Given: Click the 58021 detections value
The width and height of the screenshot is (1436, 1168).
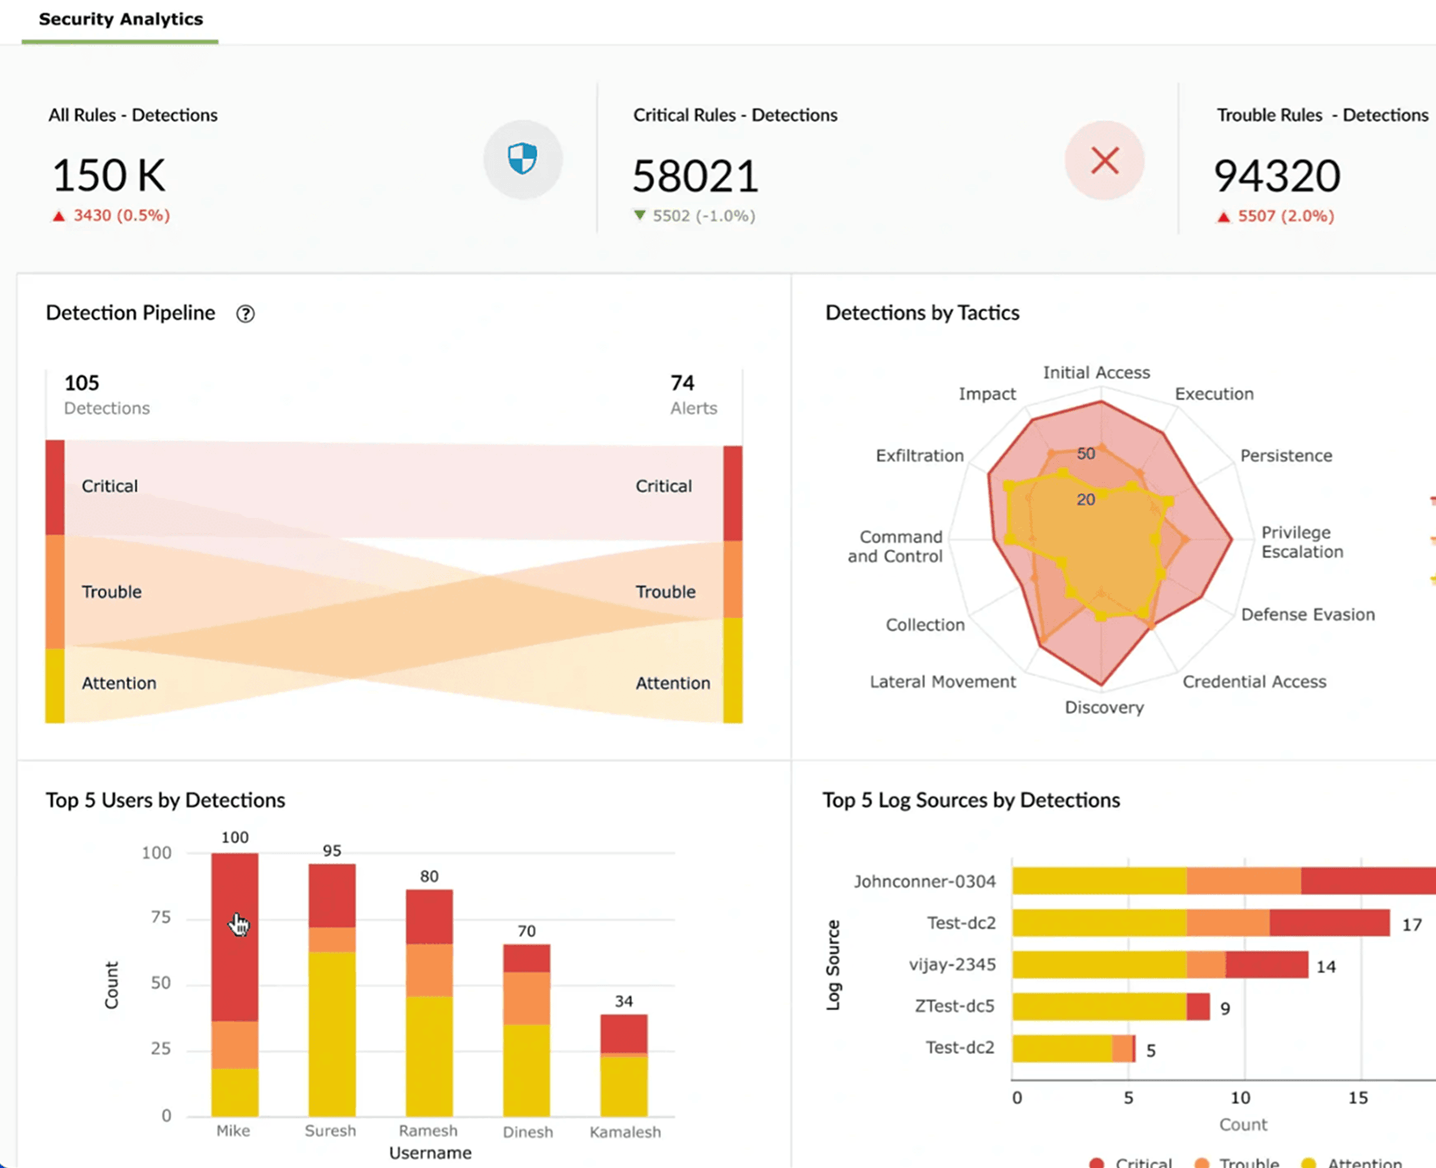Looking at the screenshot, I should 696,177.
